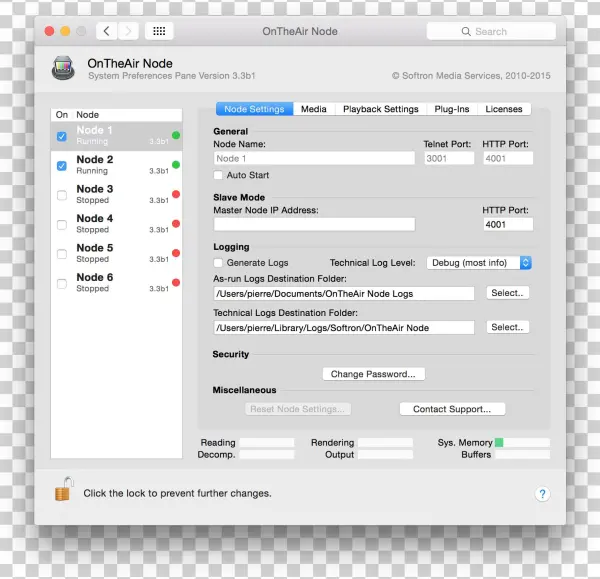Click the Rendering progress bar

tap(385, 443)
